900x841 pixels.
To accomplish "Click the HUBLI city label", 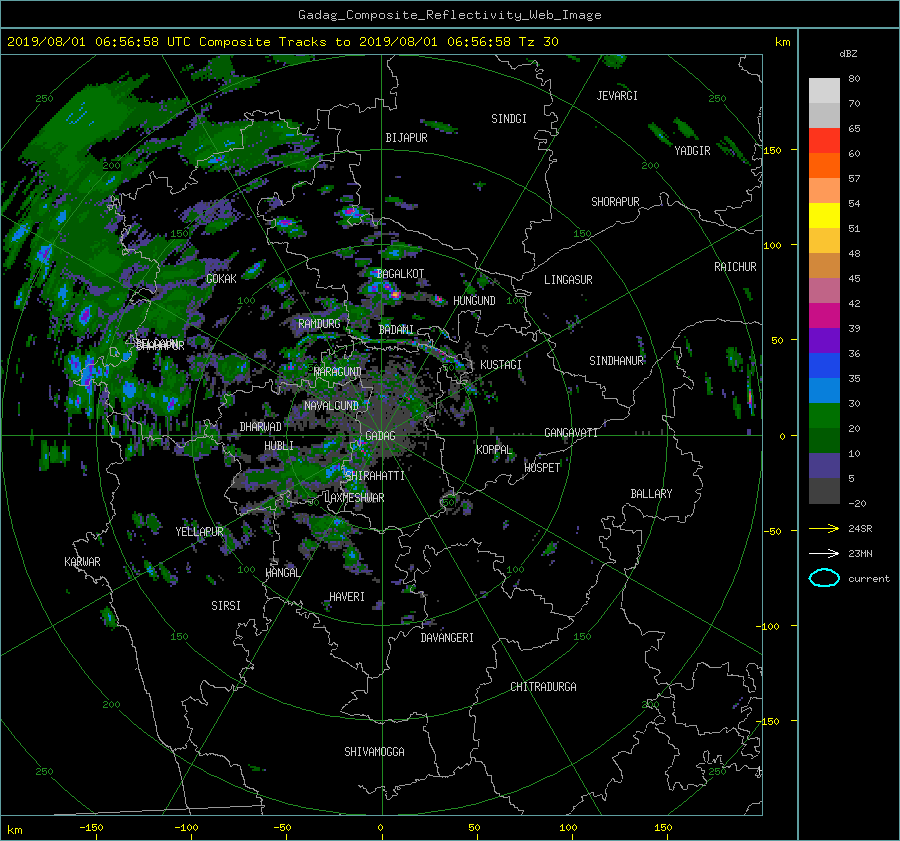I will pos(278,446).
